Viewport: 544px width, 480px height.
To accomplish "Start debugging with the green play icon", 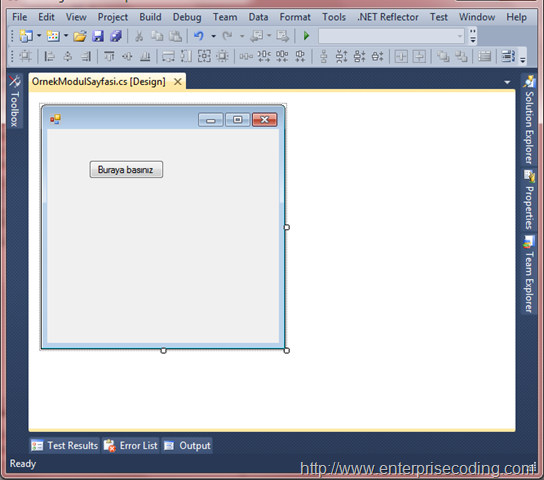I will coord(306,36).
